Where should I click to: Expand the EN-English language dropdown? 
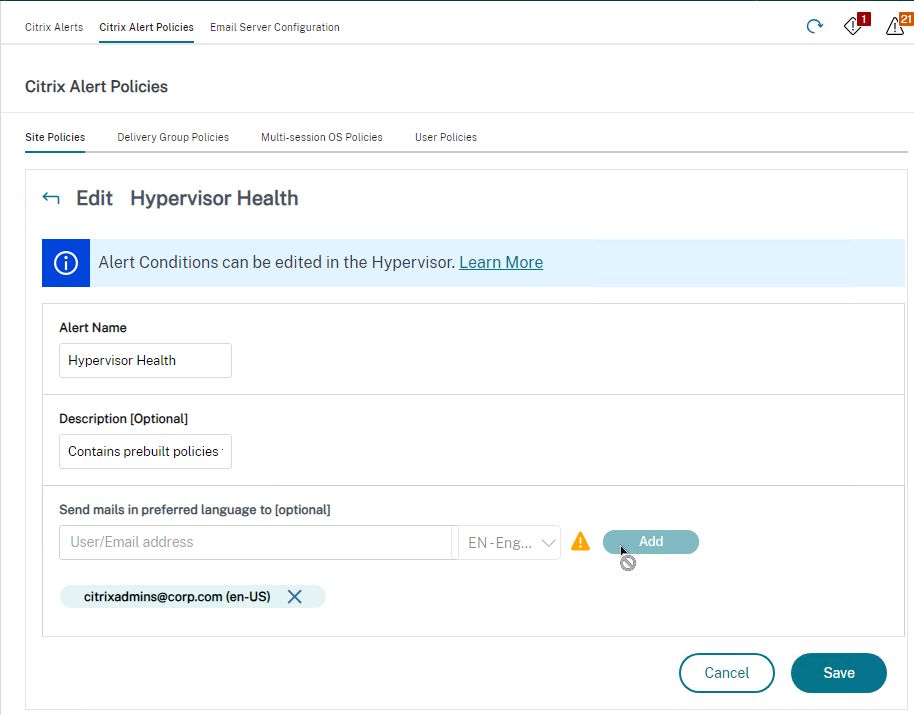point(509,543)
